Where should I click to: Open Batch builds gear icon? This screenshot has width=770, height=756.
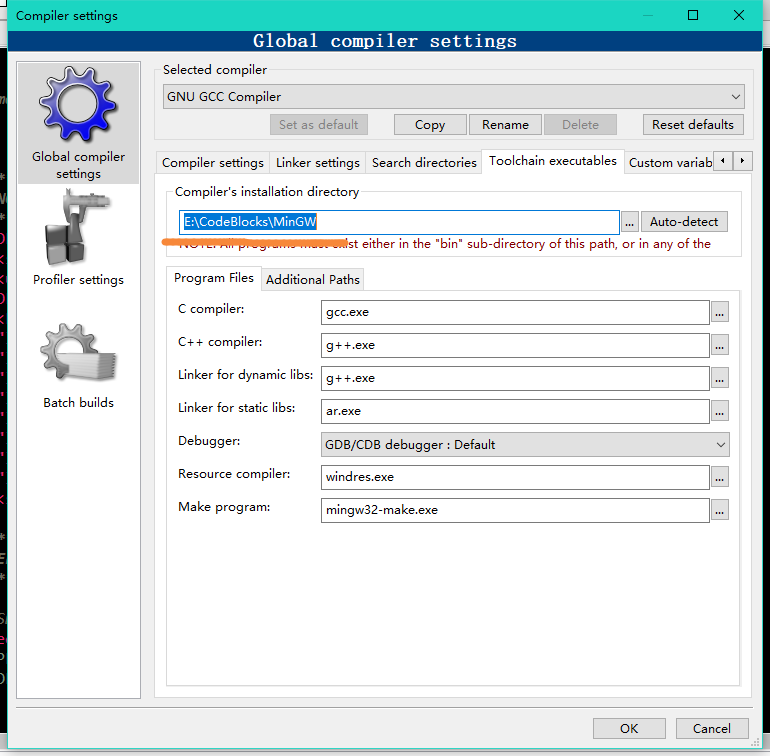coord(78,353)
